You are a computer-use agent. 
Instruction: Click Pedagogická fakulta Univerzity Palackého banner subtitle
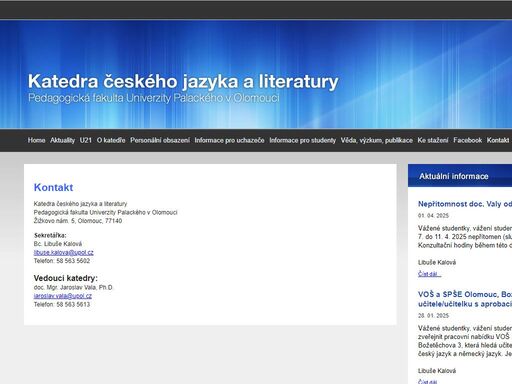(154, 98)
